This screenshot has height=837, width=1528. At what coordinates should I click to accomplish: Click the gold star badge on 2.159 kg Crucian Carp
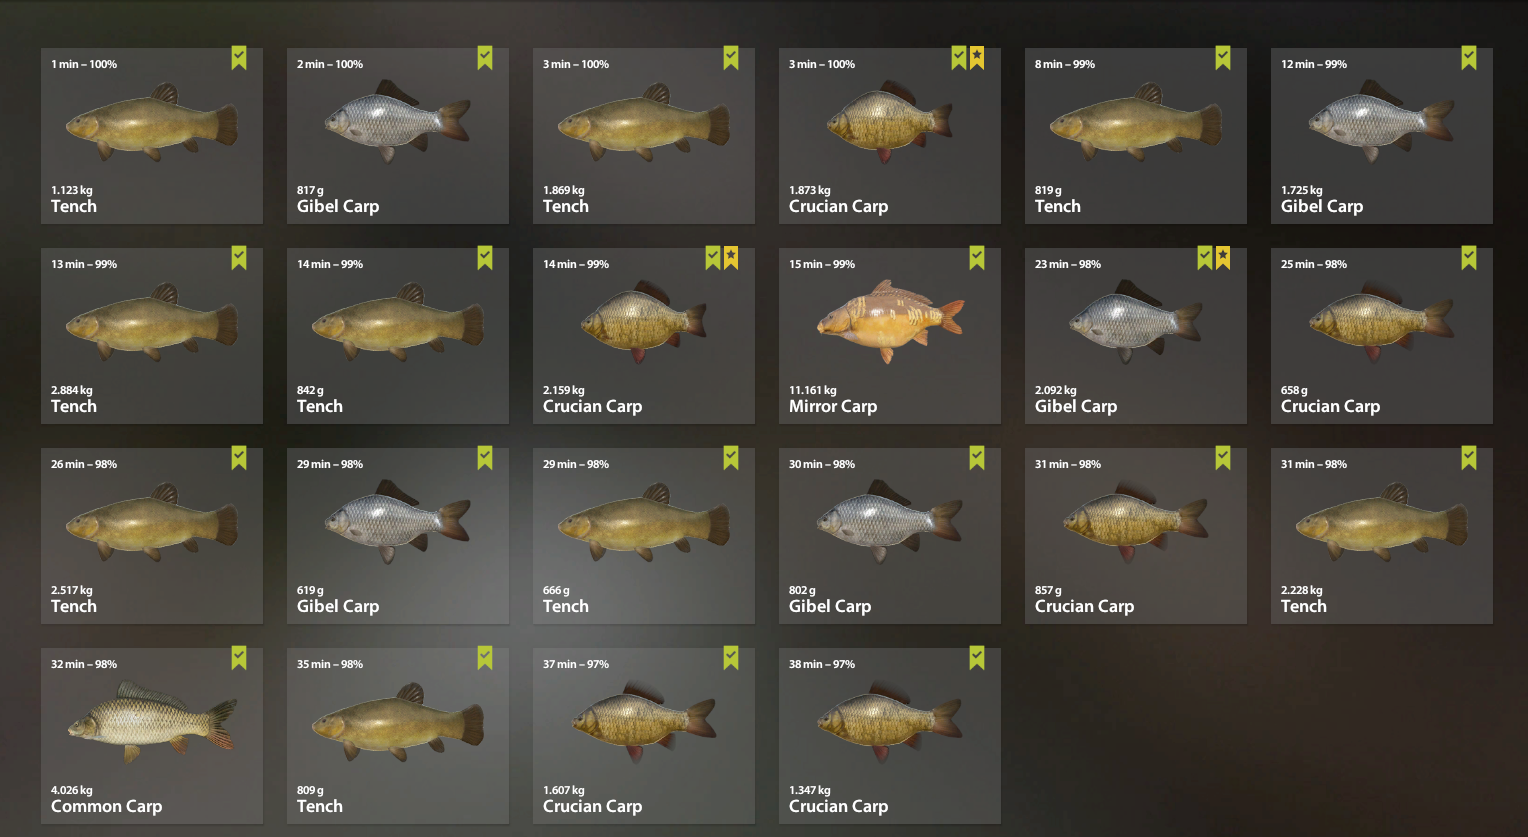coord(731,258)
